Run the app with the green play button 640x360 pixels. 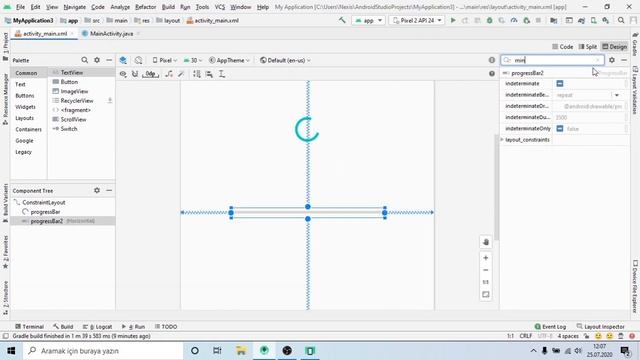click(x=453, y=20)
